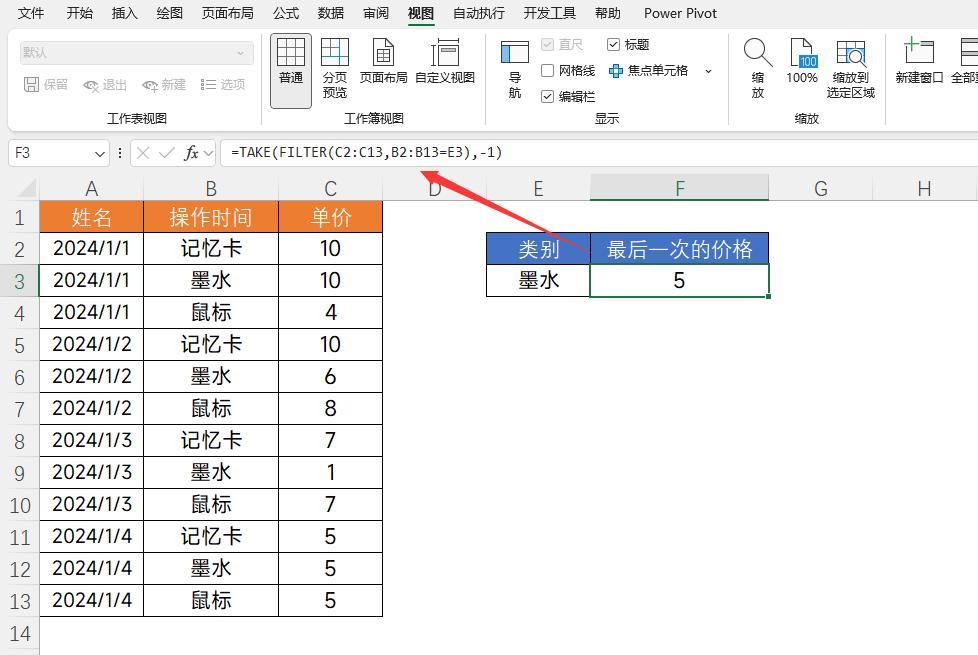Zoom to selection (缩放到选定区域)

[x=851, y=69]
